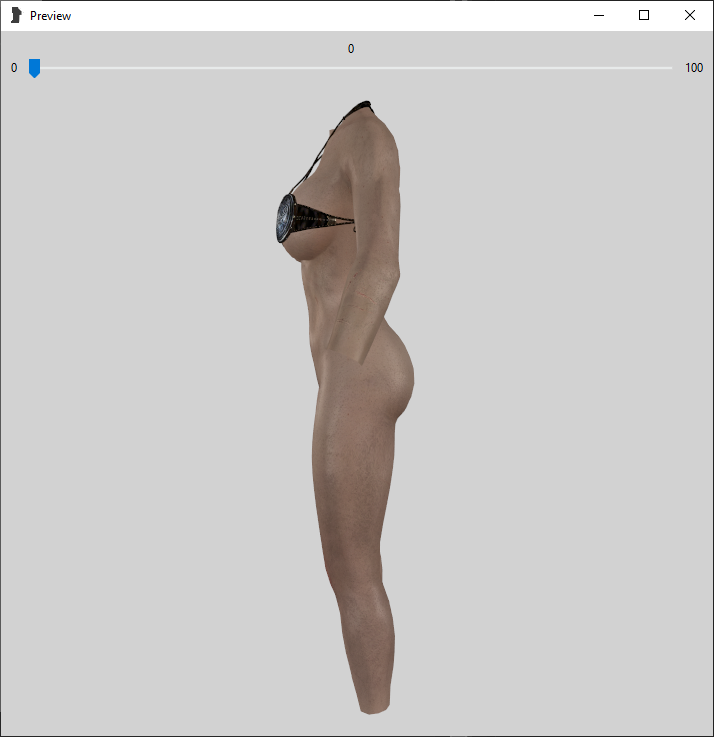Maximize the Preview window
Image resolution: width=714 pixels, height=737 pixels.
(644, 15)
